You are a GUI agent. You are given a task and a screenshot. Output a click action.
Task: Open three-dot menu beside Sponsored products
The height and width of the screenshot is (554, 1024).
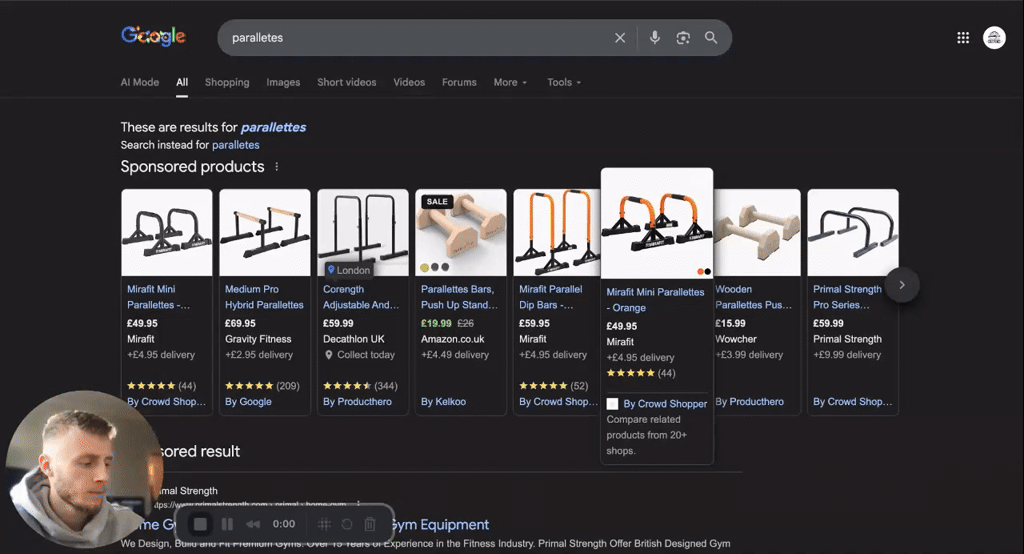click(277, 167)
